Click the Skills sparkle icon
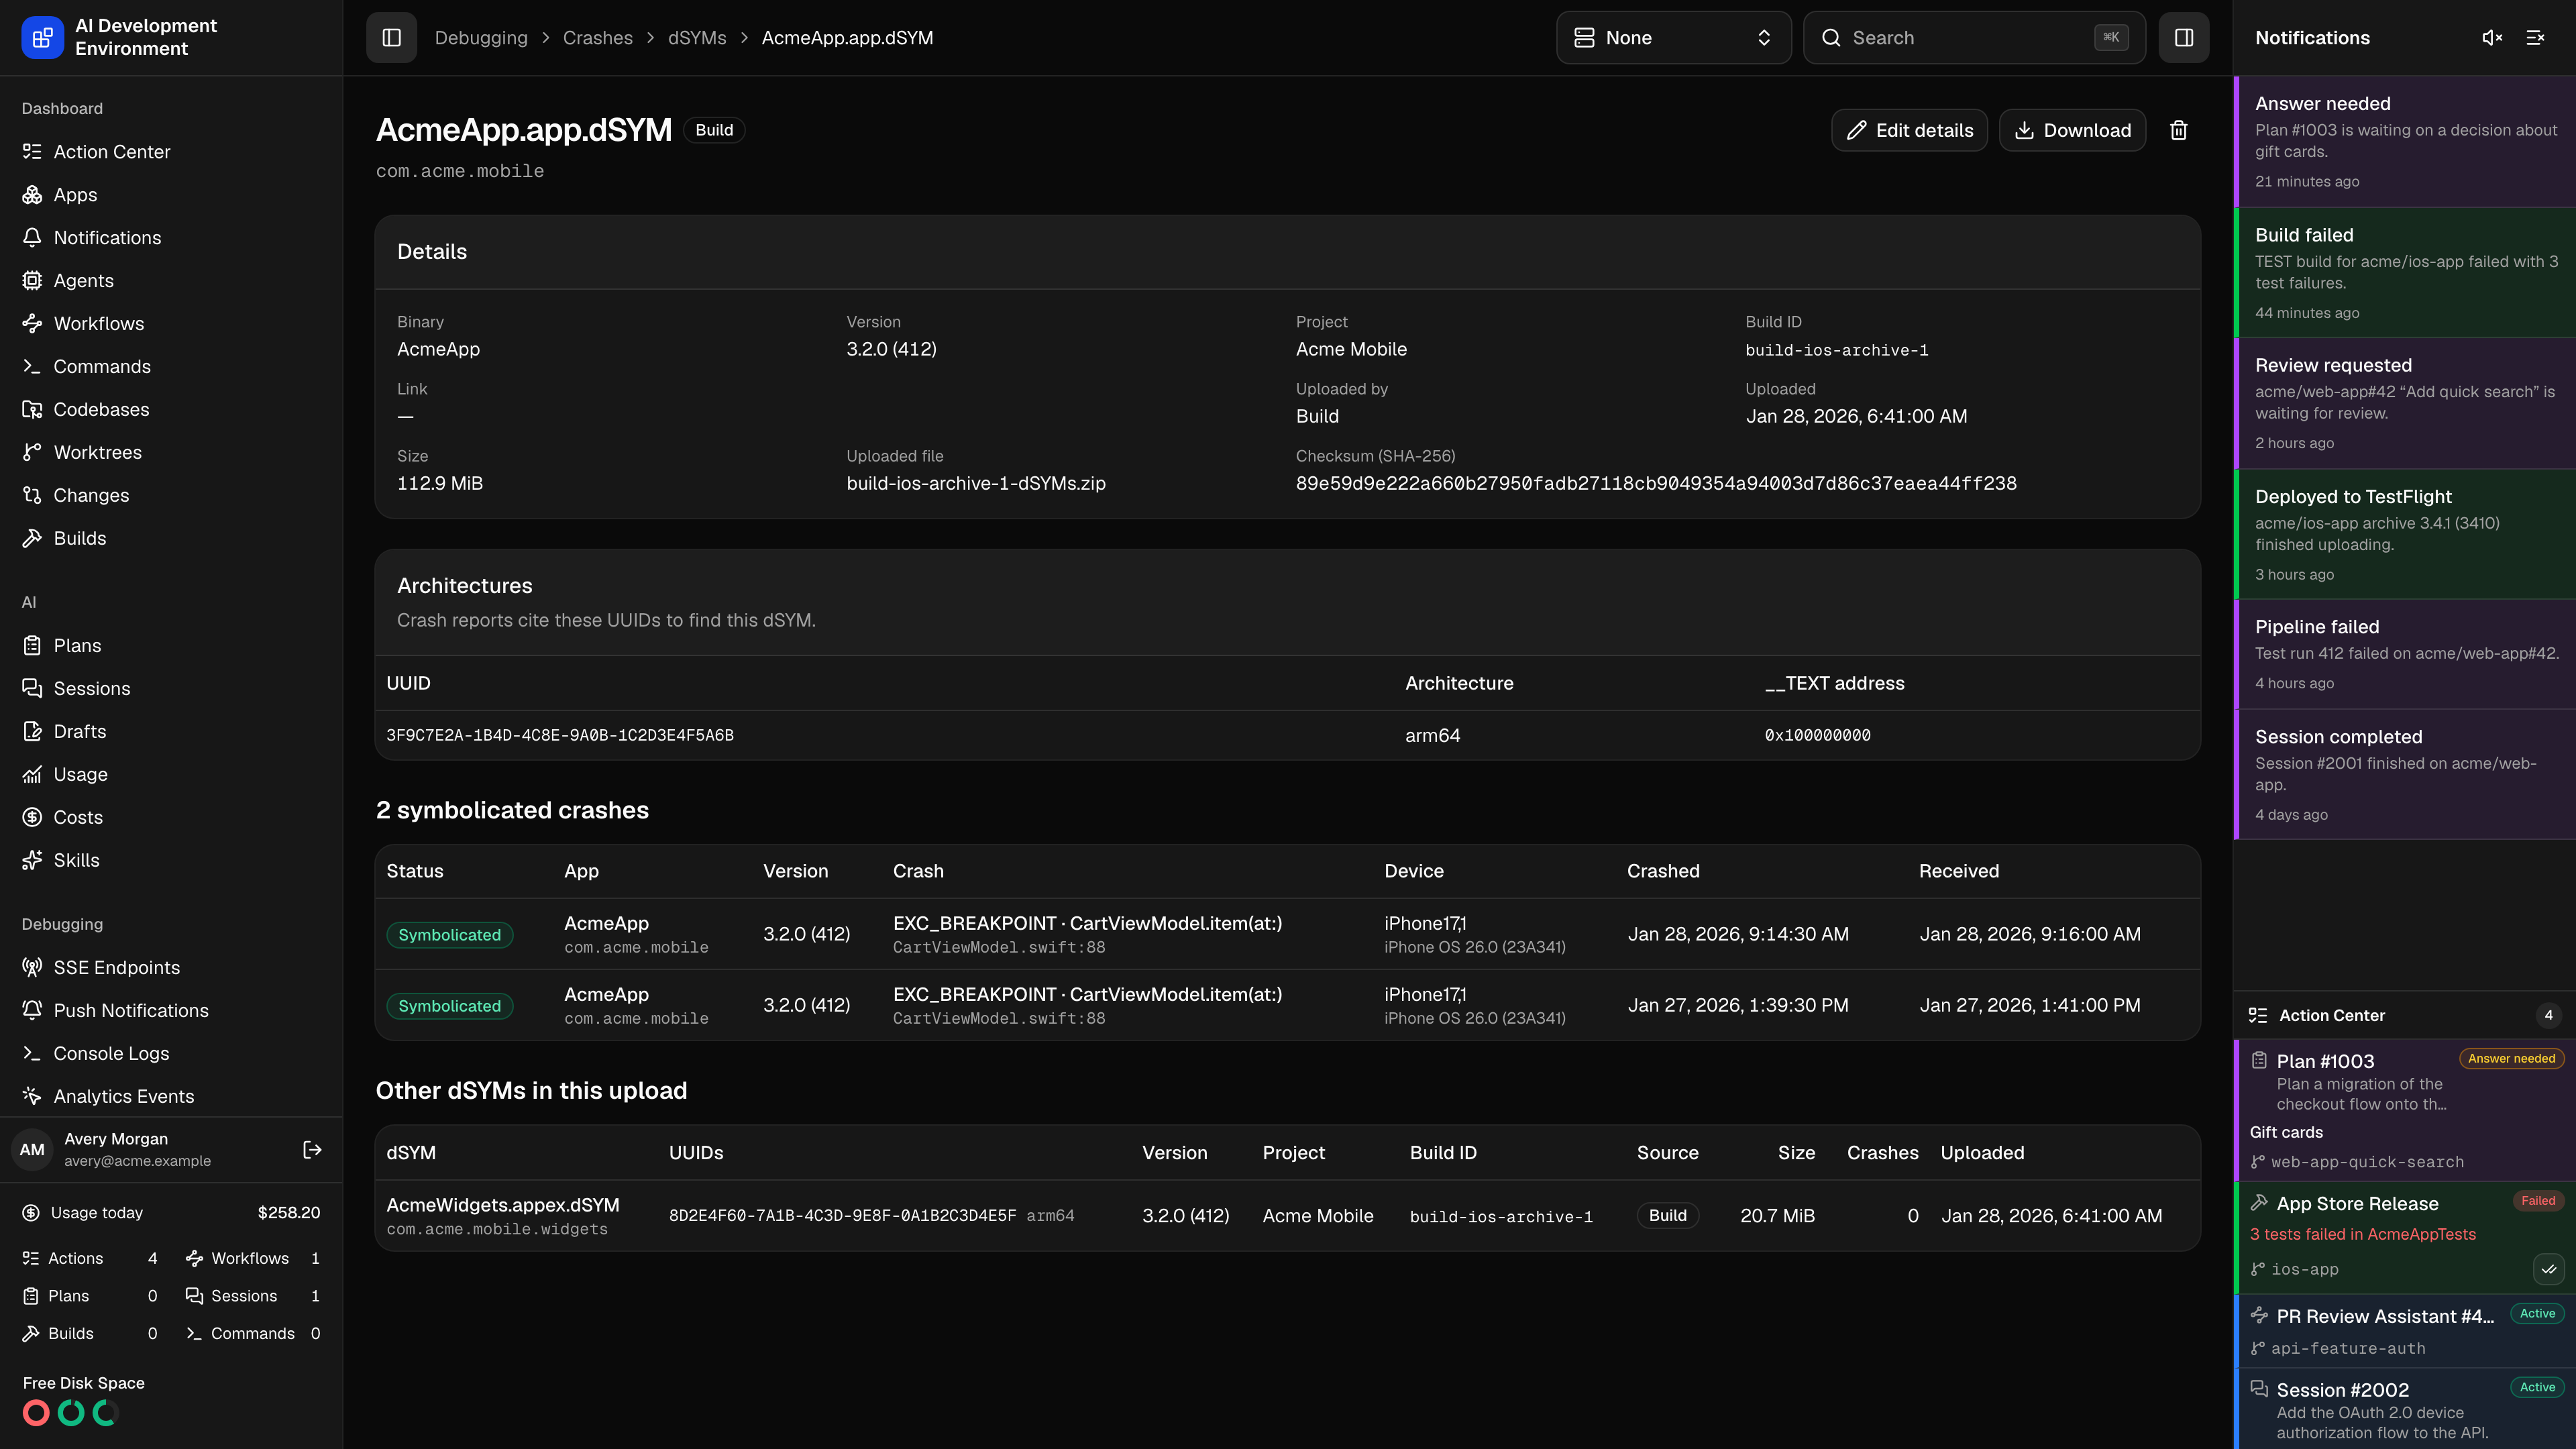The width and height of the screenshot is (2576, 1449). (32, 861)
